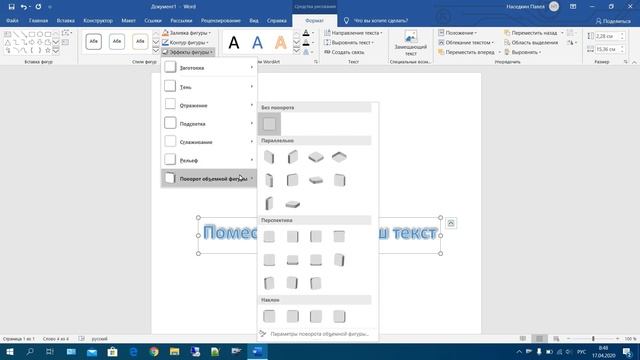
Task: Switch to web layout view icon
Action: tap(556, 339)
